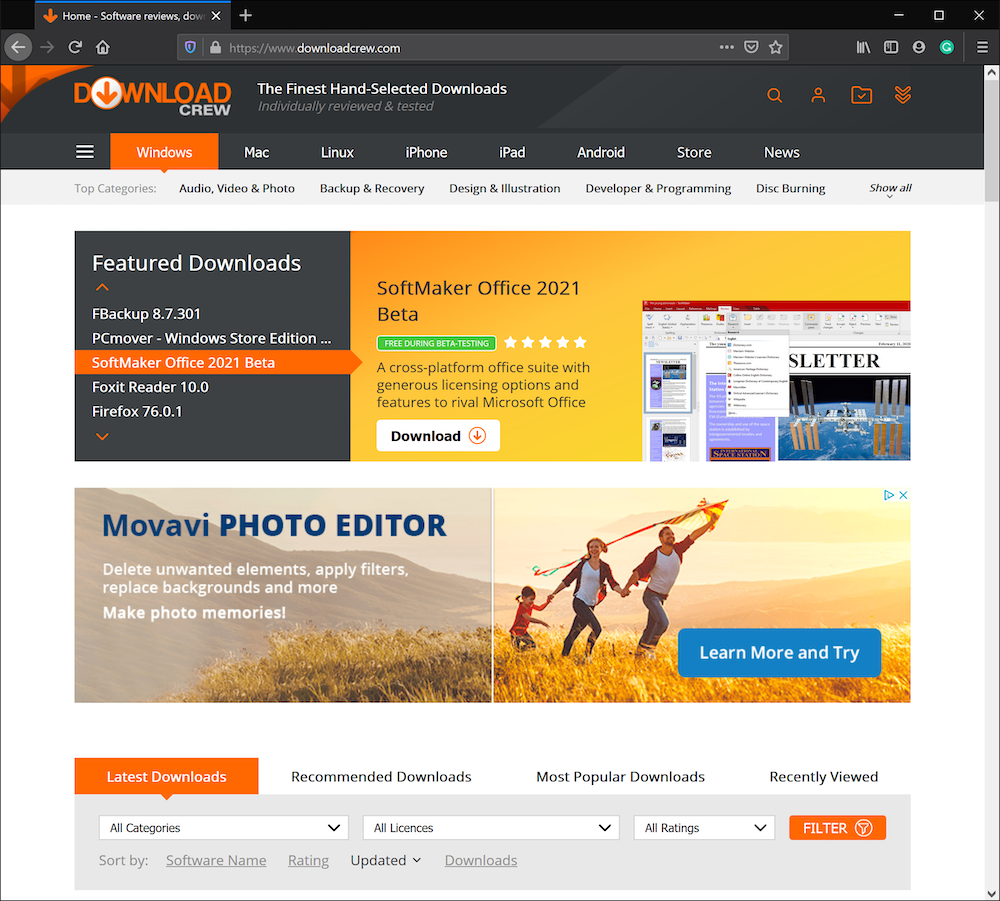Screen dimensions: 1000x901
Task: Open the Firefox Library icon
Action: 863,47
